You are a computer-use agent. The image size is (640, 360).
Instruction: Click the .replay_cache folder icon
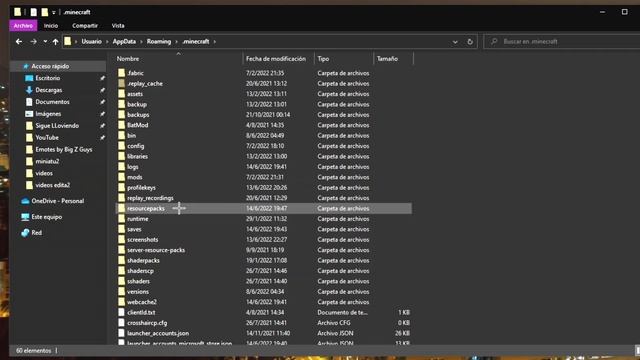click(122, 83)
